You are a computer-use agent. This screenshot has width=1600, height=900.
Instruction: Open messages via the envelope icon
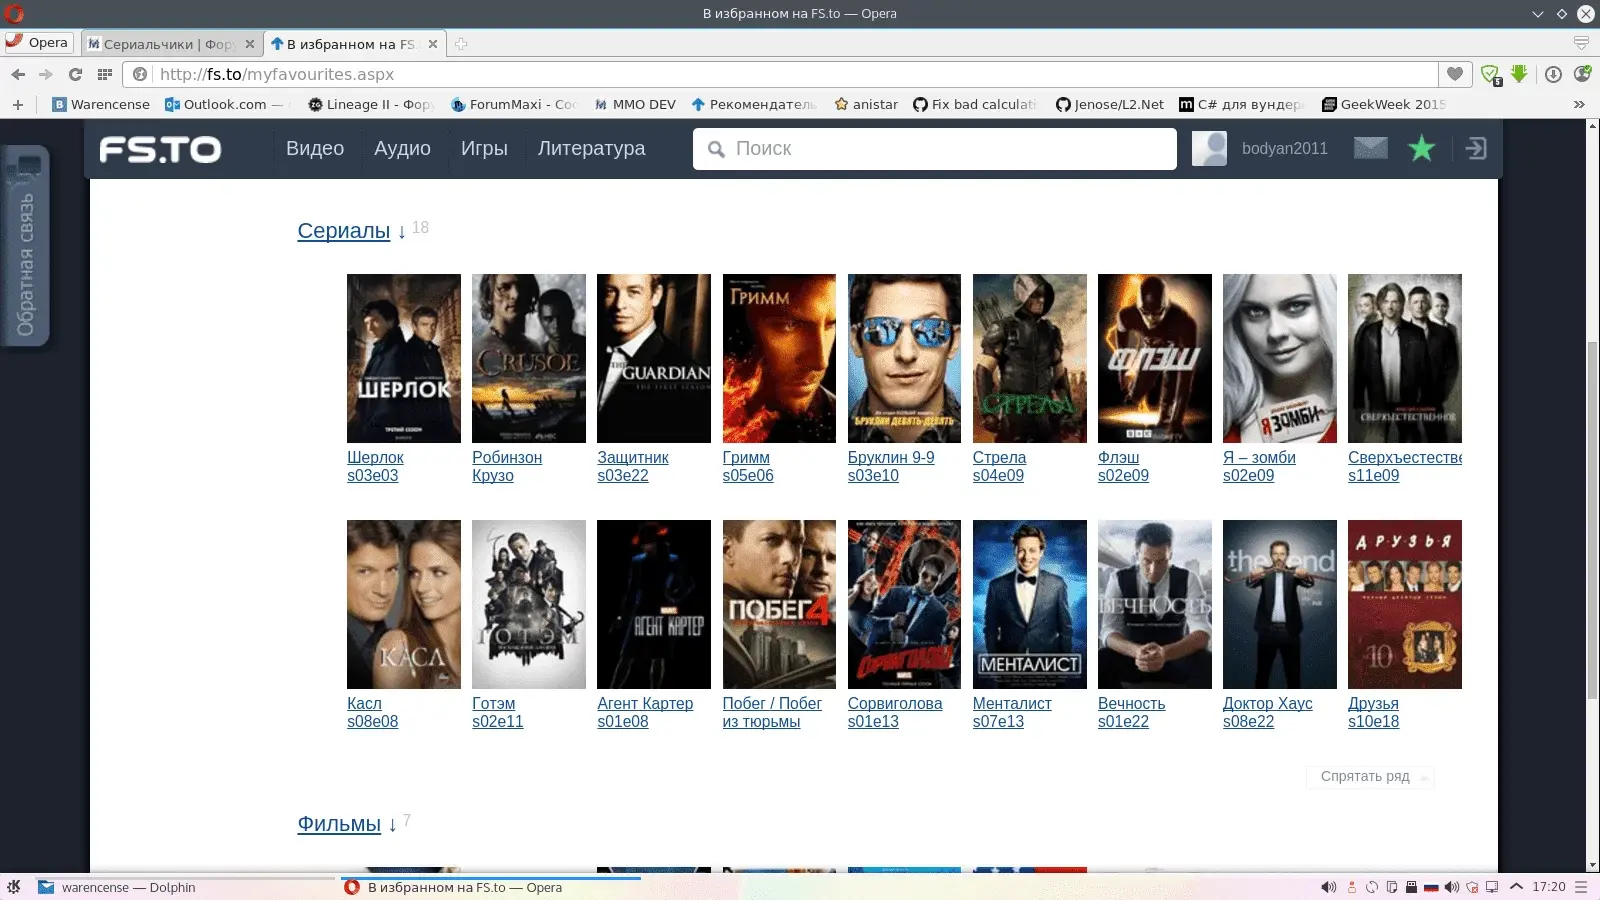[x=1370, y=148]
